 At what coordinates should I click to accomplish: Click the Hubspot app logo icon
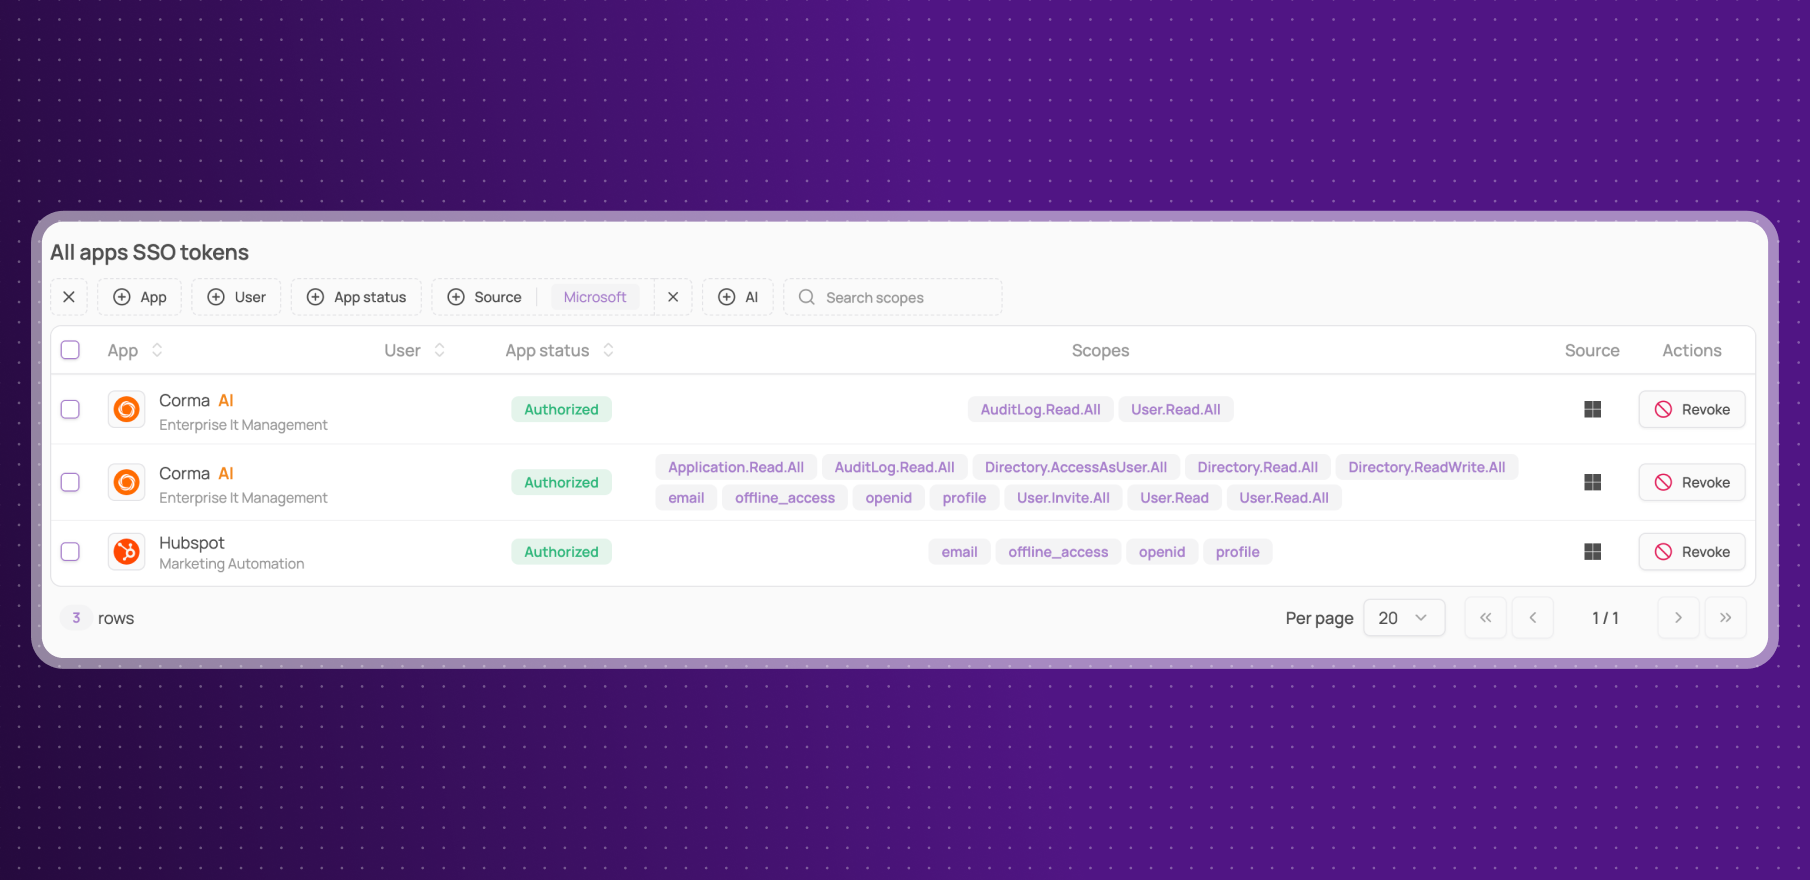tap(127, 552)
